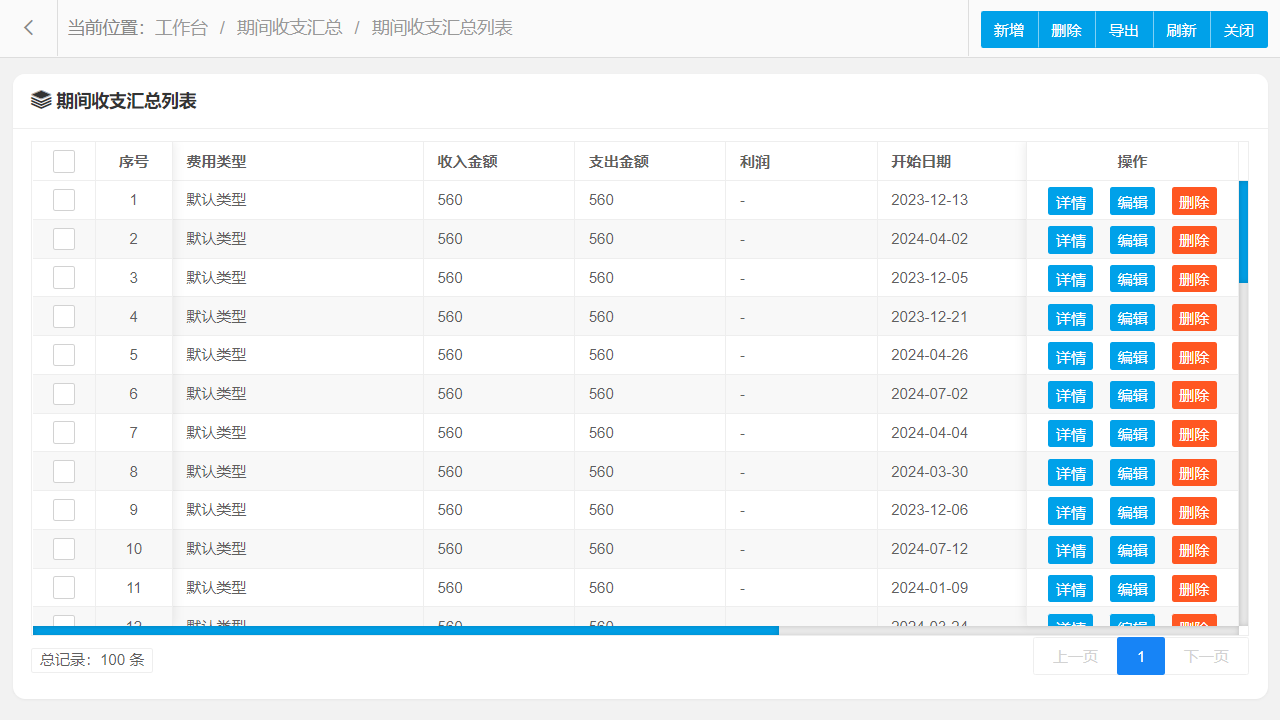This screenshot has height=720, width=1280.
Task: Delete row 6 dated 2024-07-02
Action: 1194,395
